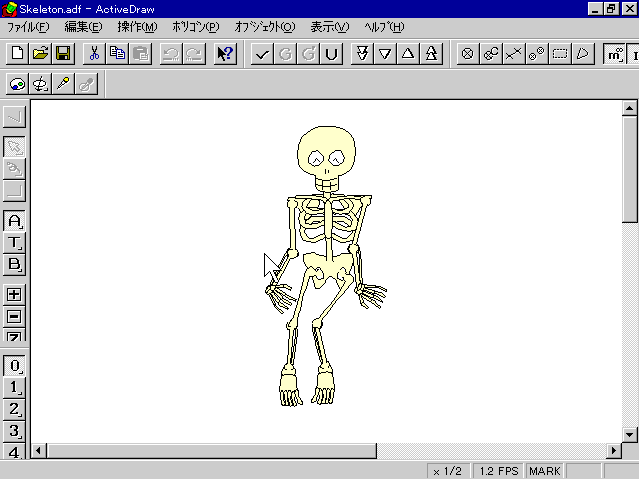Click the '× 1/2' zoom status field

coord(448,471)
